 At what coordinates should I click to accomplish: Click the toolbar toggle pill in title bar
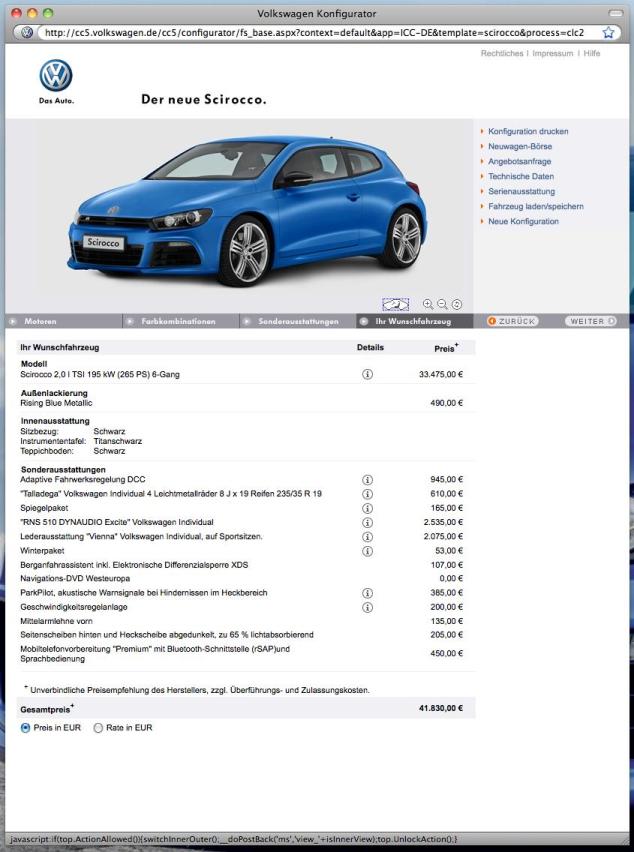pyautogui.click(x=616, y=12)
